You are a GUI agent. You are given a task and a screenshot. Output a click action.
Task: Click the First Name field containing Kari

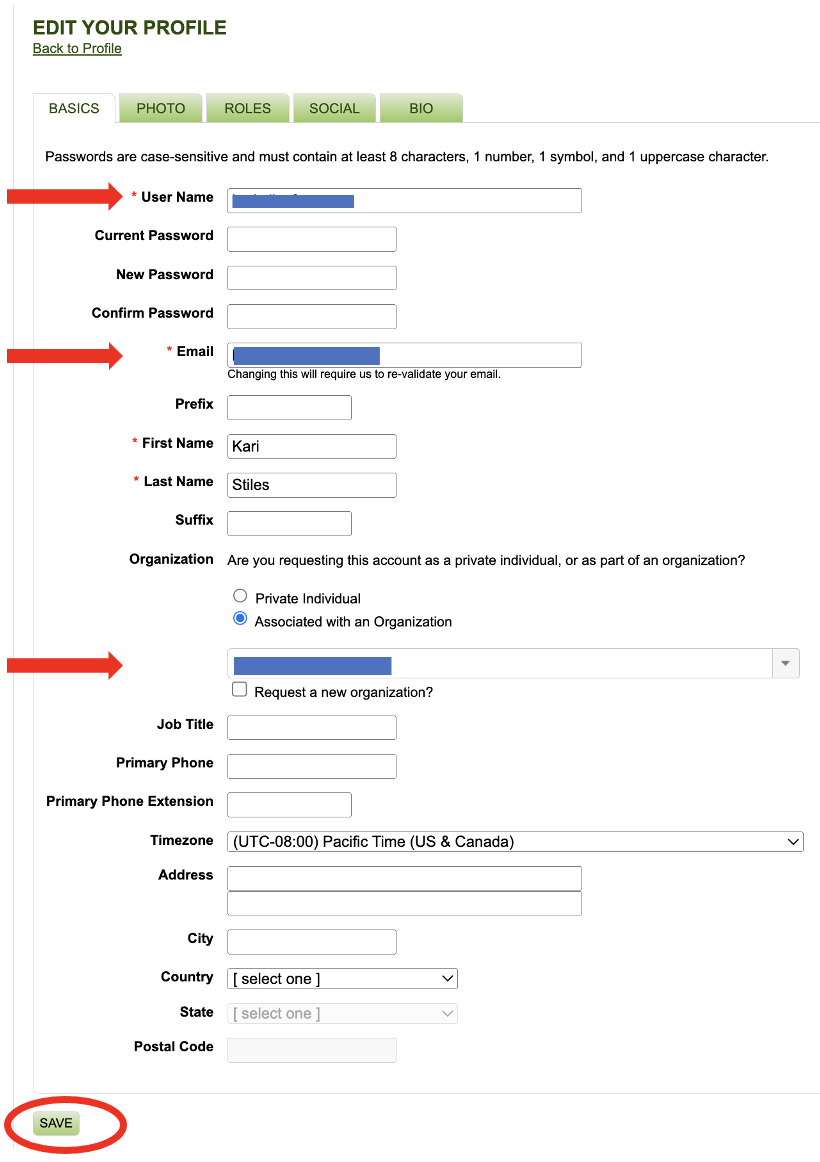[312, 446]
